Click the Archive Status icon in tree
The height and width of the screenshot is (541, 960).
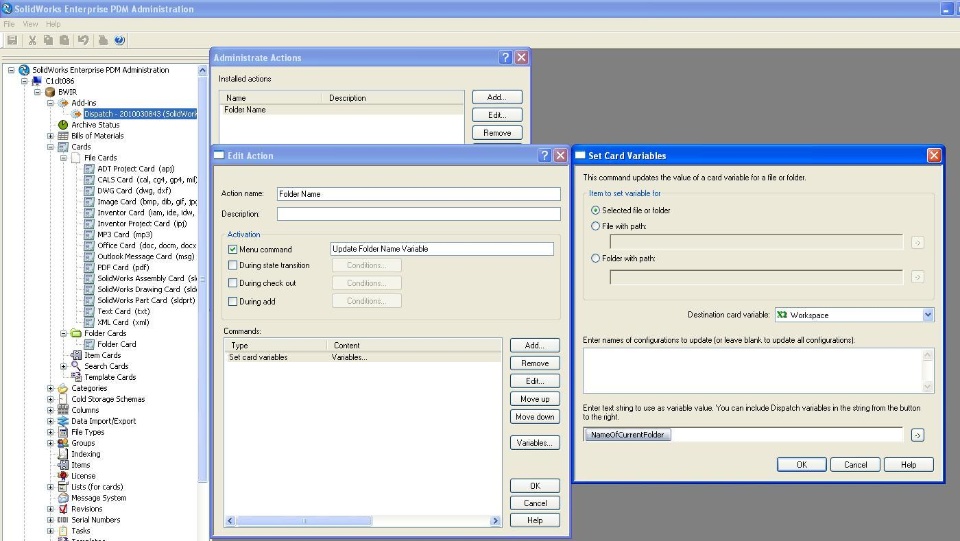(62, 125)
